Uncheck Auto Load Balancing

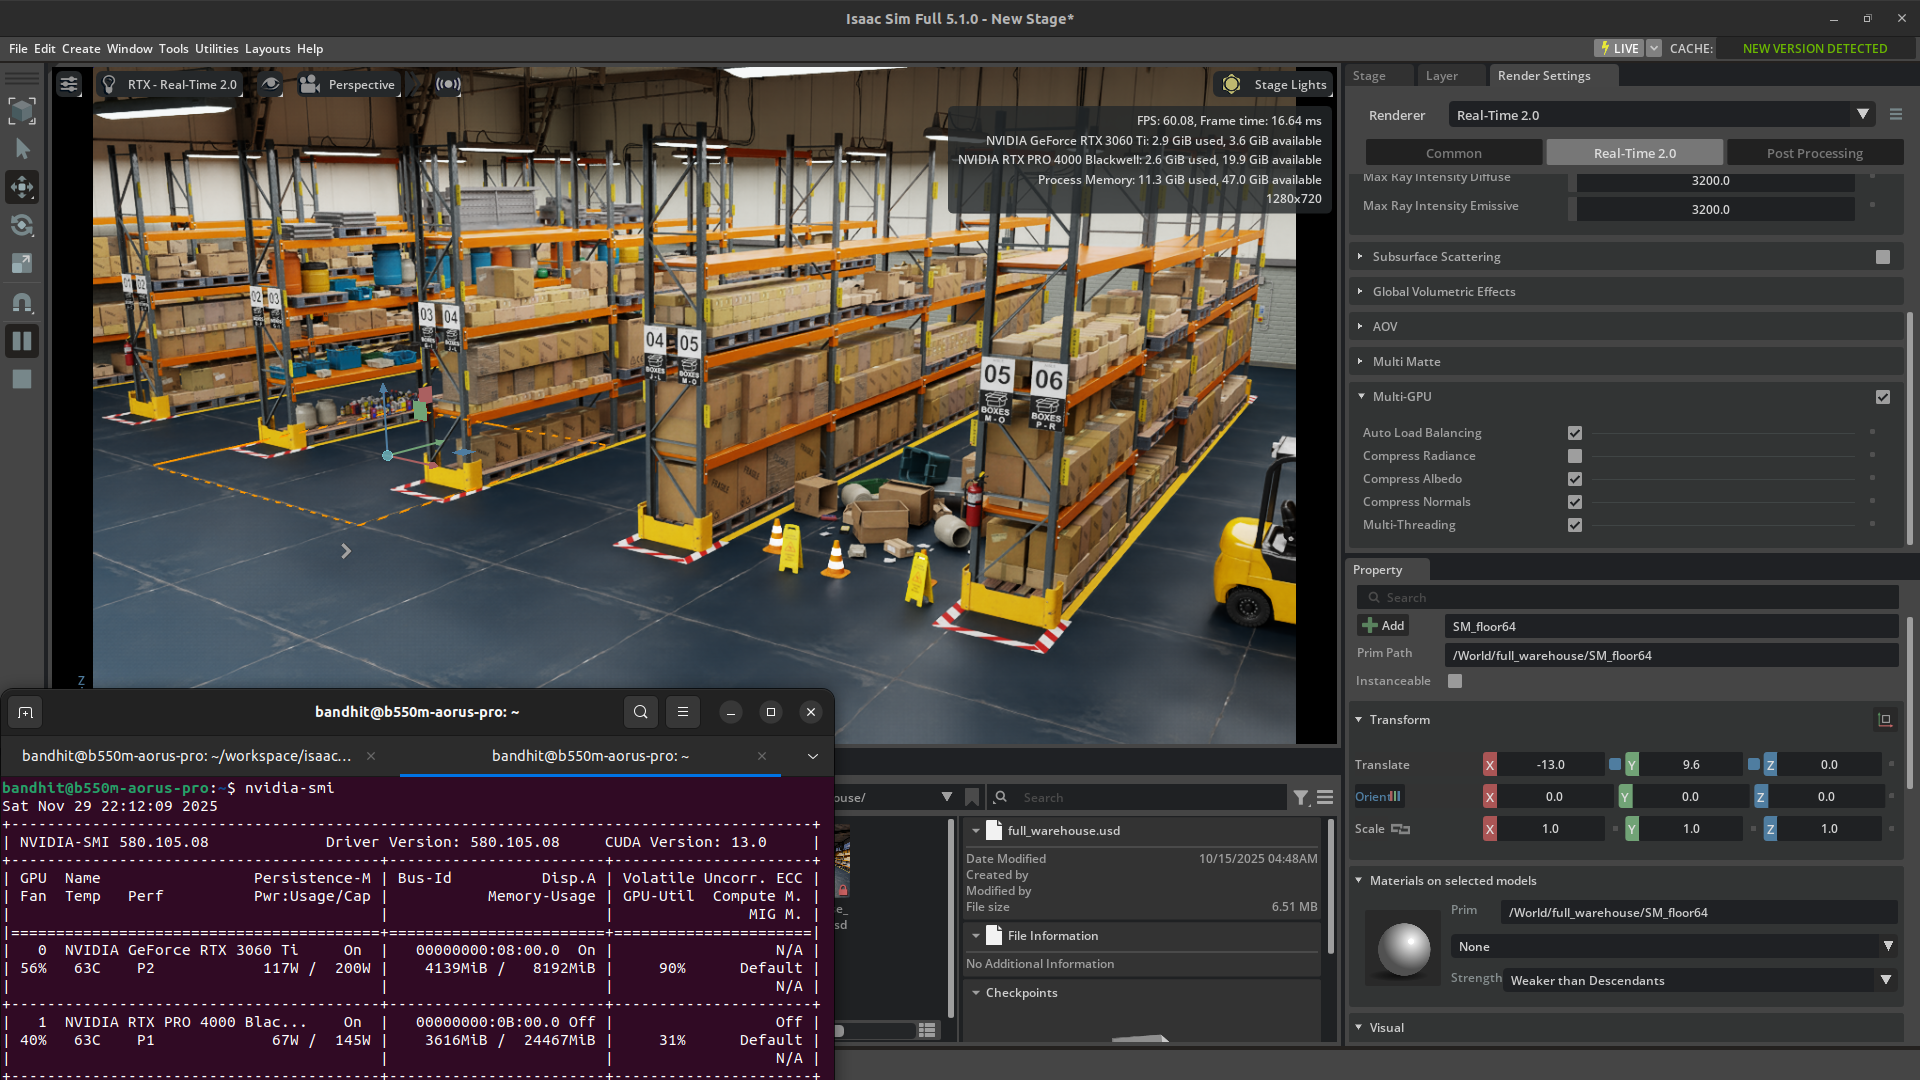pos(1575,433)
